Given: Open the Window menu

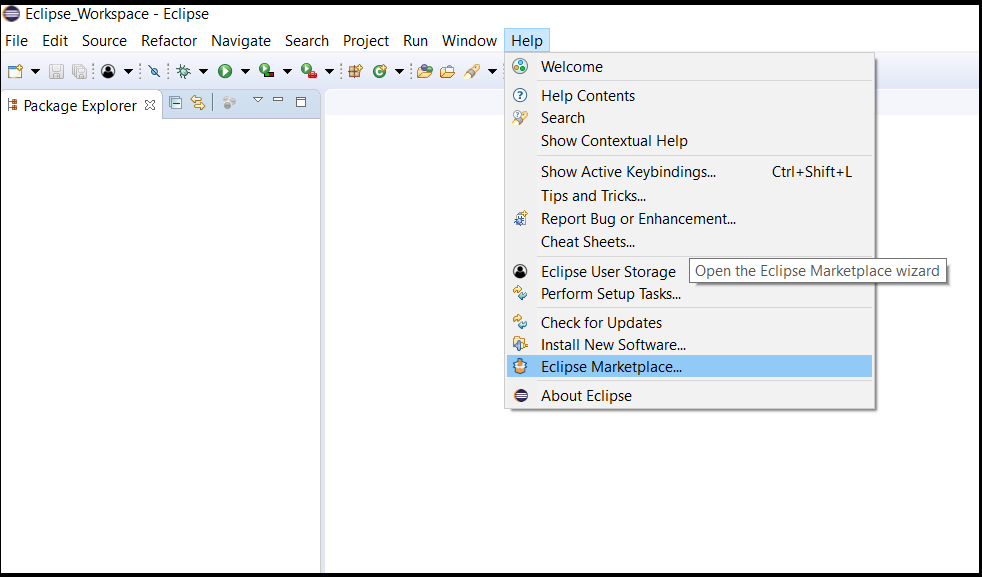Looking at the screenshot, I should [469, 41].
